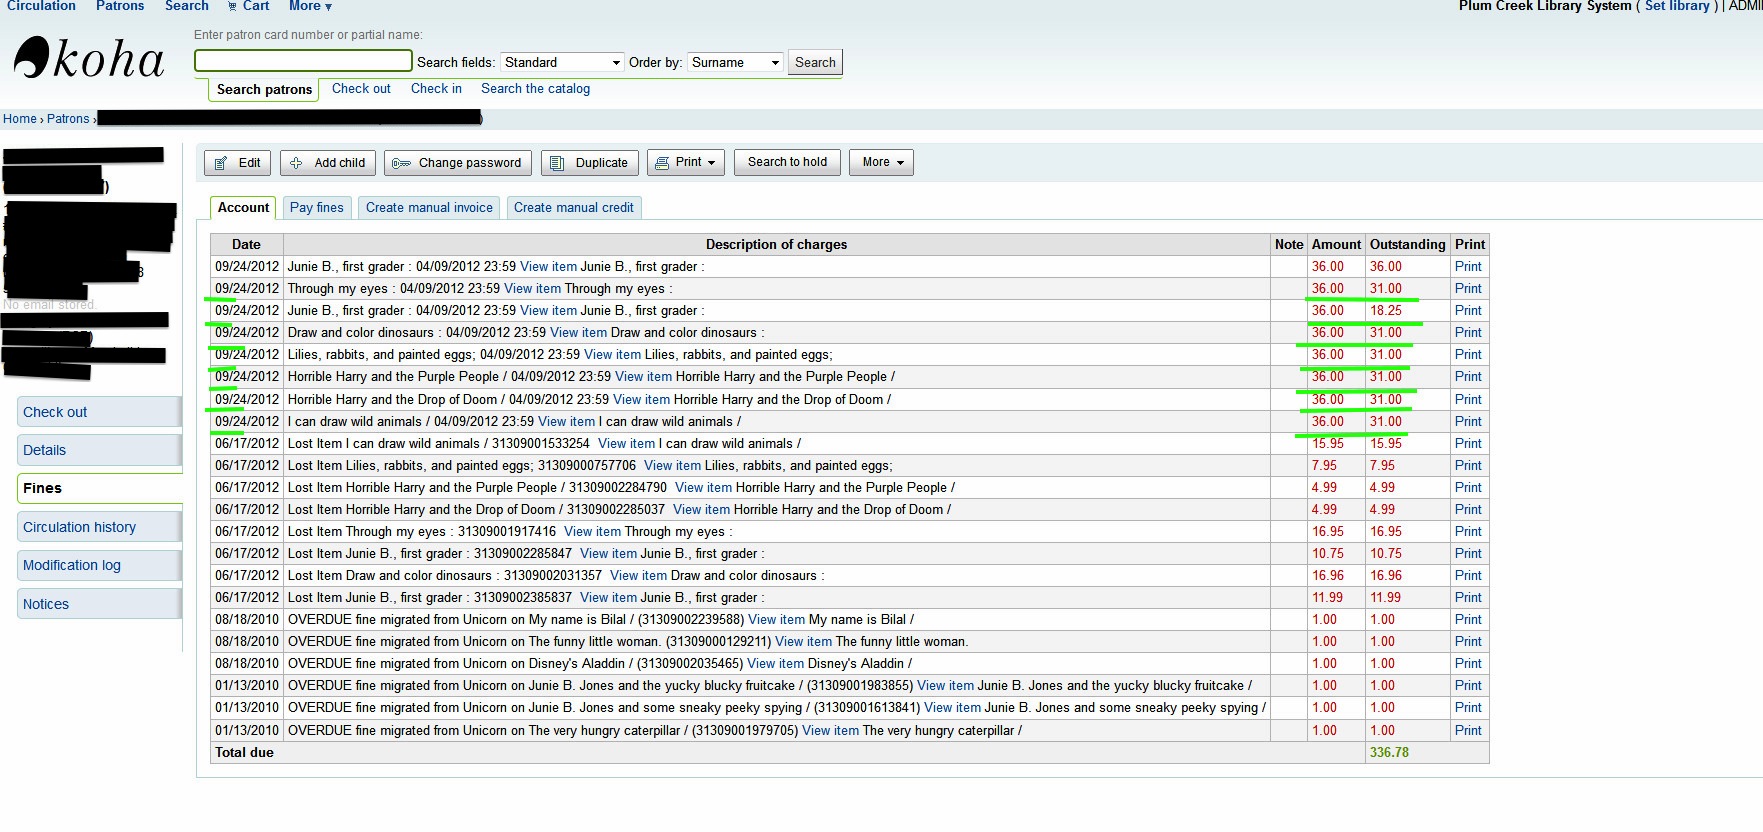The height and width of the screenshot is (832, 1763).
Task: Click the printer icon in toolbar
Action: tap(661, 163)
